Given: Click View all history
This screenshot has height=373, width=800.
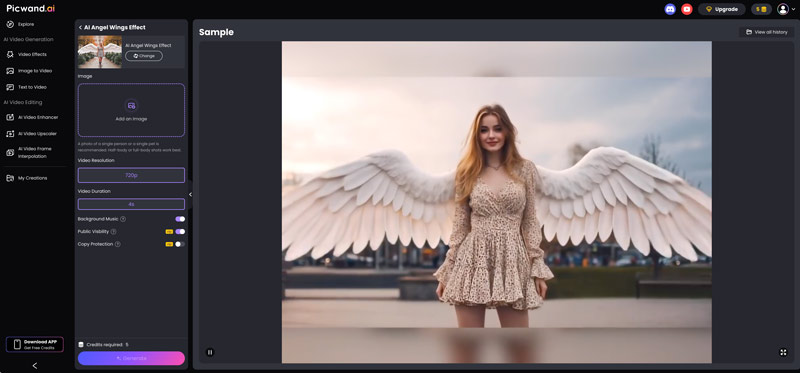Looking at the screenshot, I should click(x=766, y=32).
